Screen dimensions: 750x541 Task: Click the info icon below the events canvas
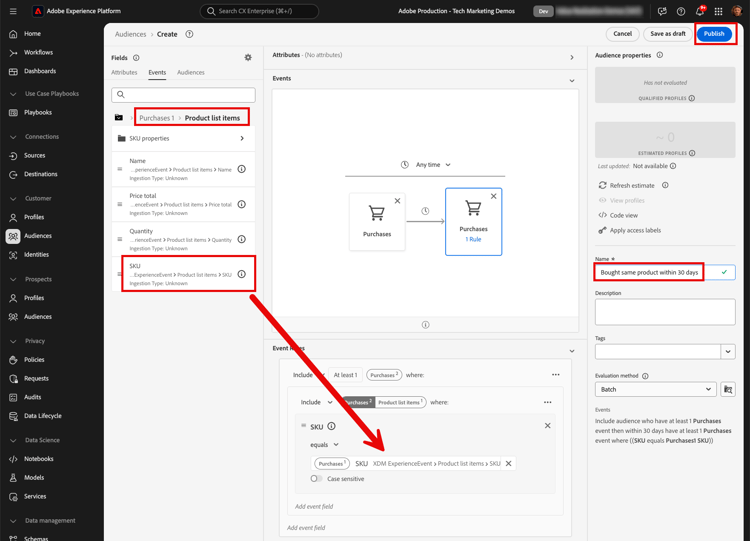point(425,325)
